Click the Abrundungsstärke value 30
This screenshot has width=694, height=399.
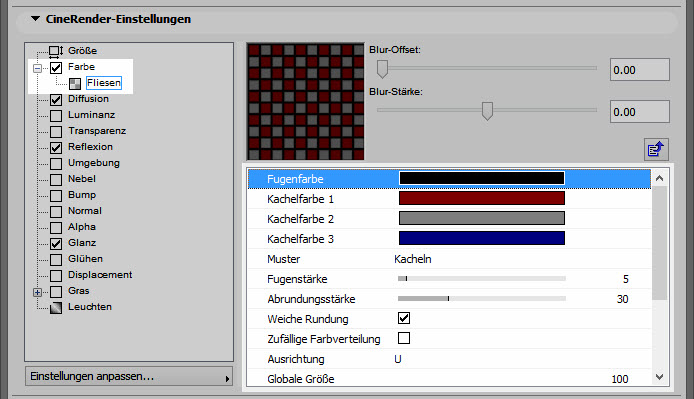622,299
